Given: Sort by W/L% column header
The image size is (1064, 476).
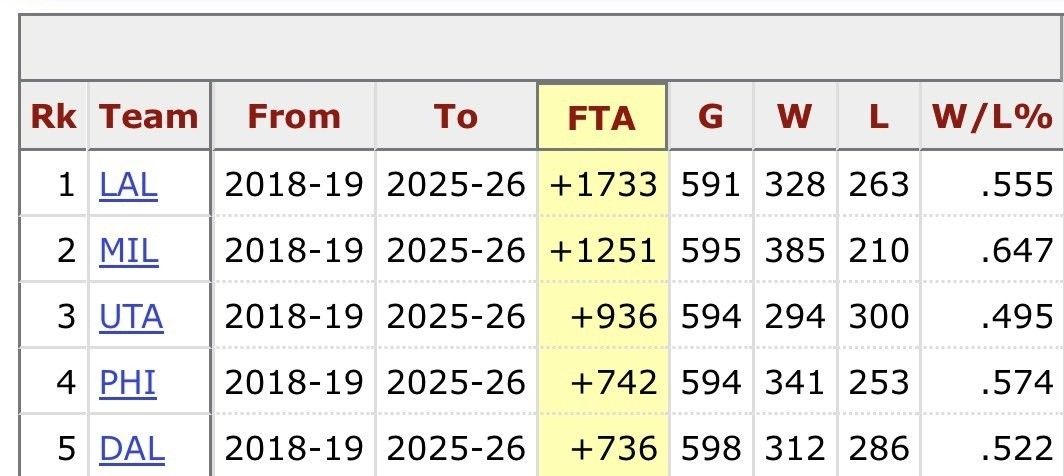Looking at the screenshot, I should tap(991, 118).
